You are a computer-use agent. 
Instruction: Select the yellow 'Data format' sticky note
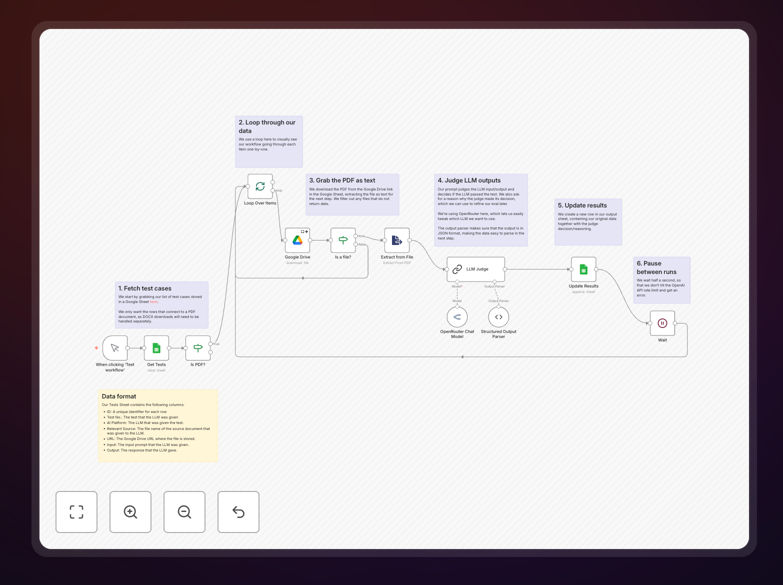(x=158, y=426)
